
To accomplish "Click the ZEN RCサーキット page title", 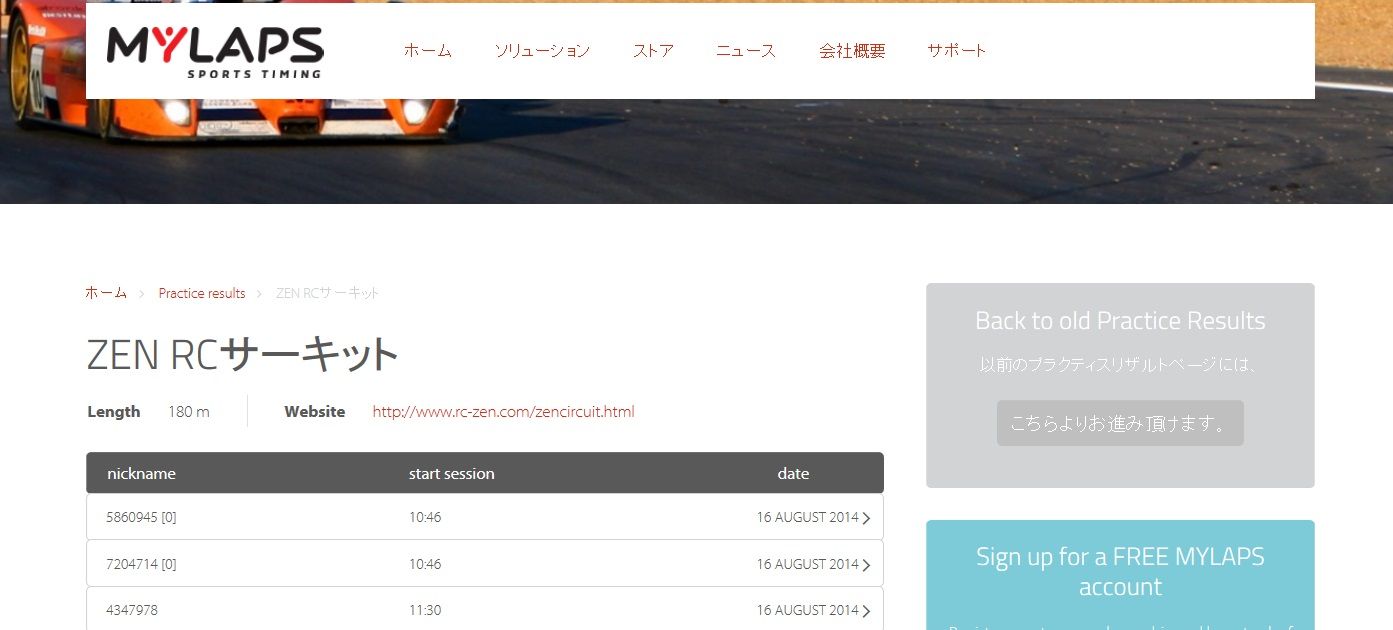I will [x=243, y=354].
